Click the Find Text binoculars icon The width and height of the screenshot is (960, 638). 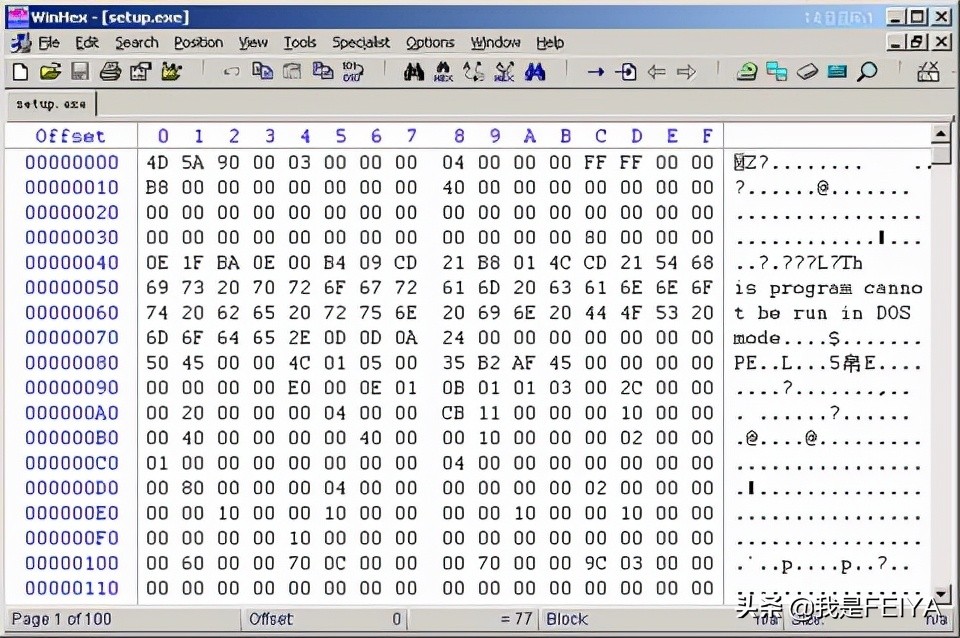[x=413, y=72]
